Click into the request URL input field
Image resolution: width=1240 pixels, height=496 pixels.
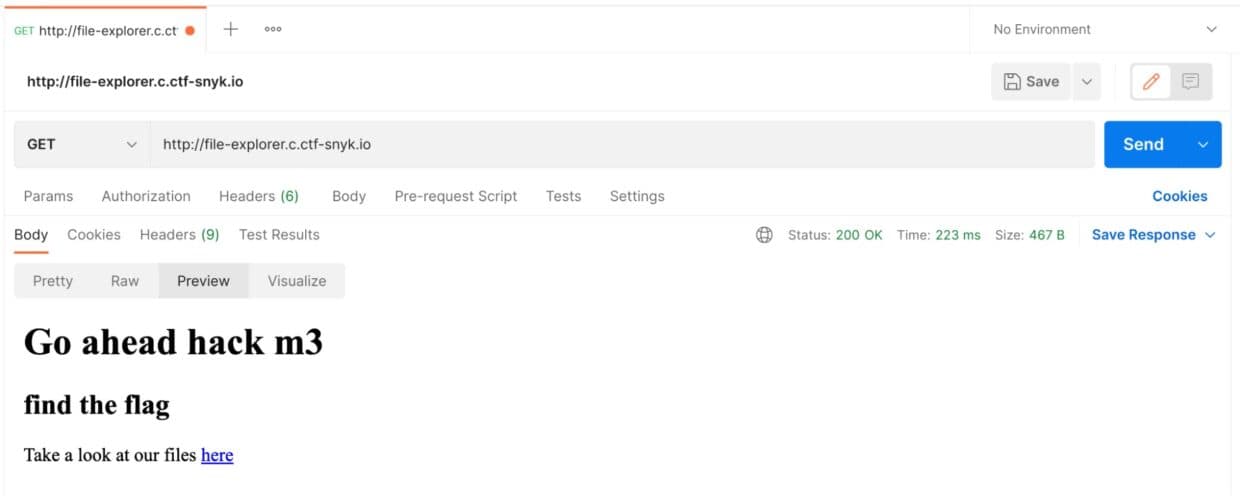pos(620,144)
